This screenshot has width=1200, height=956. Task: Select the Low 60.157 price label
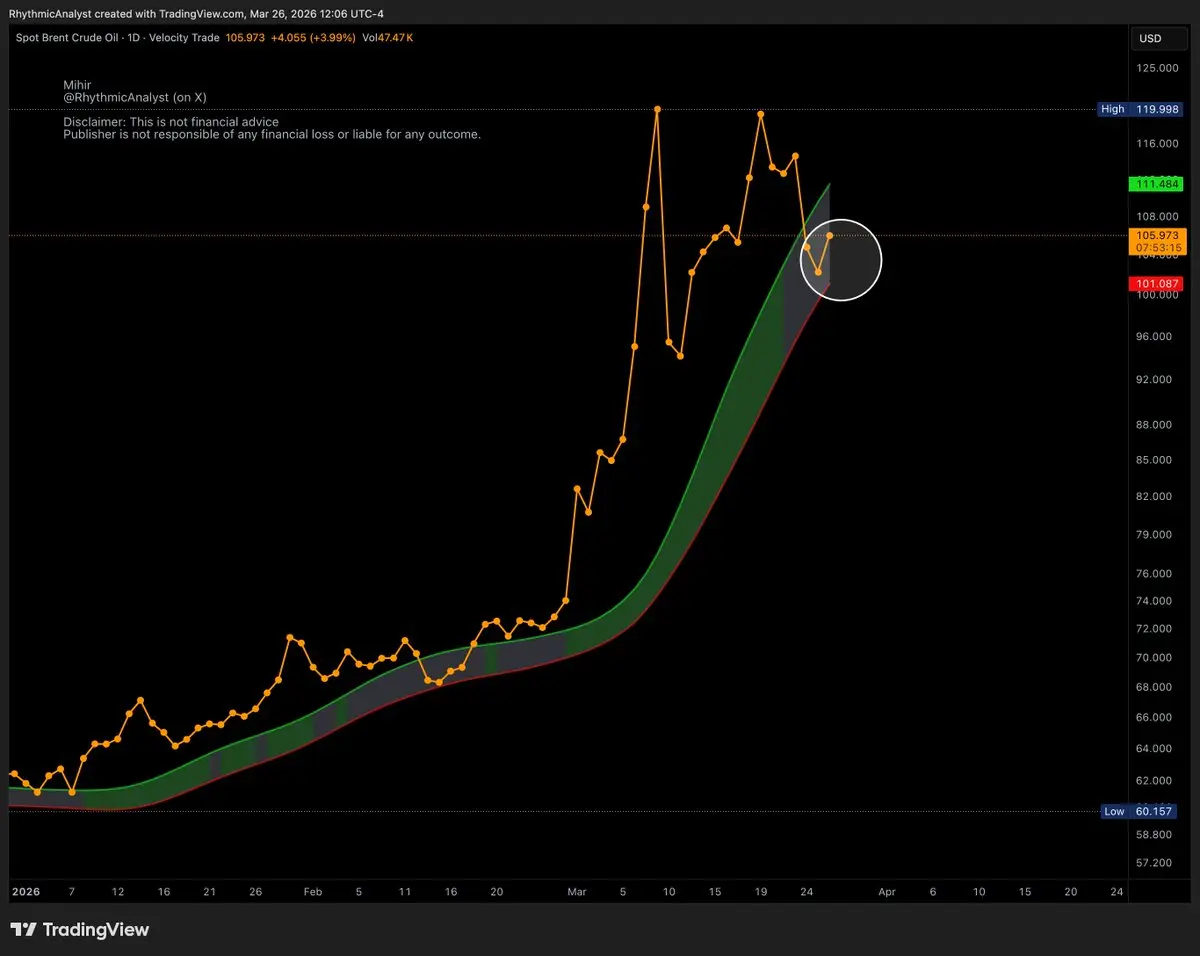[1138, 811]
